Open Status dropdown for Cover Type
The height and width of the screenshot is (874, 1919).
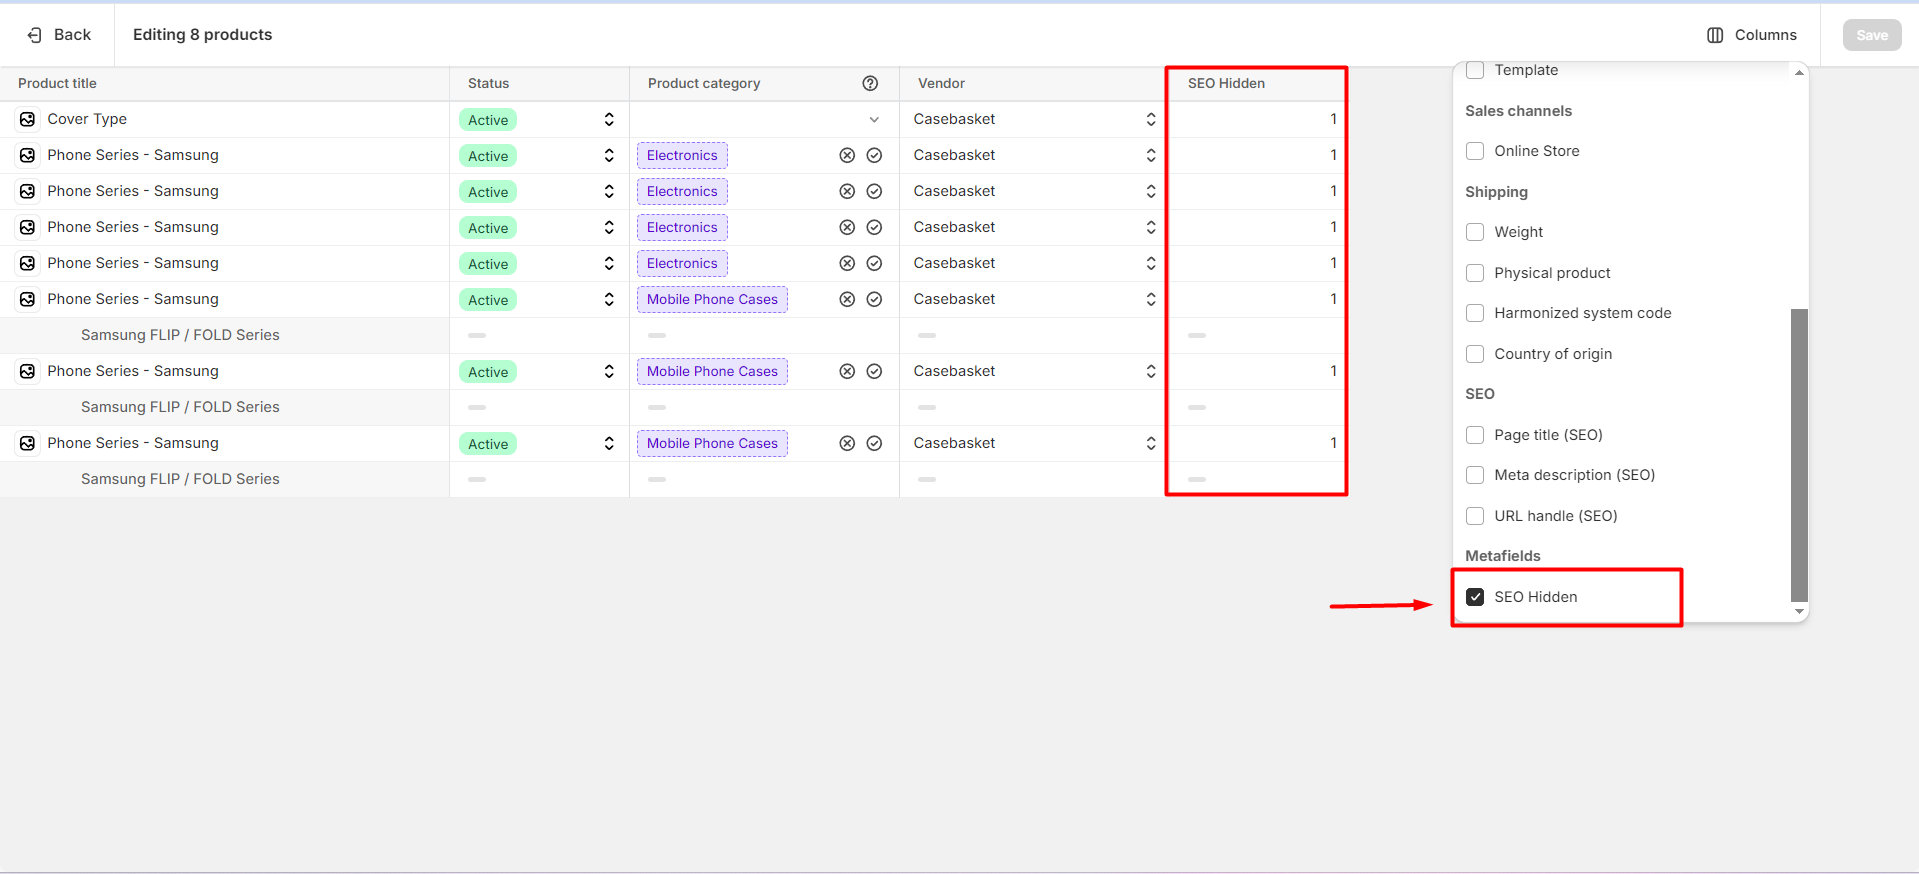(x=608, y=119)
